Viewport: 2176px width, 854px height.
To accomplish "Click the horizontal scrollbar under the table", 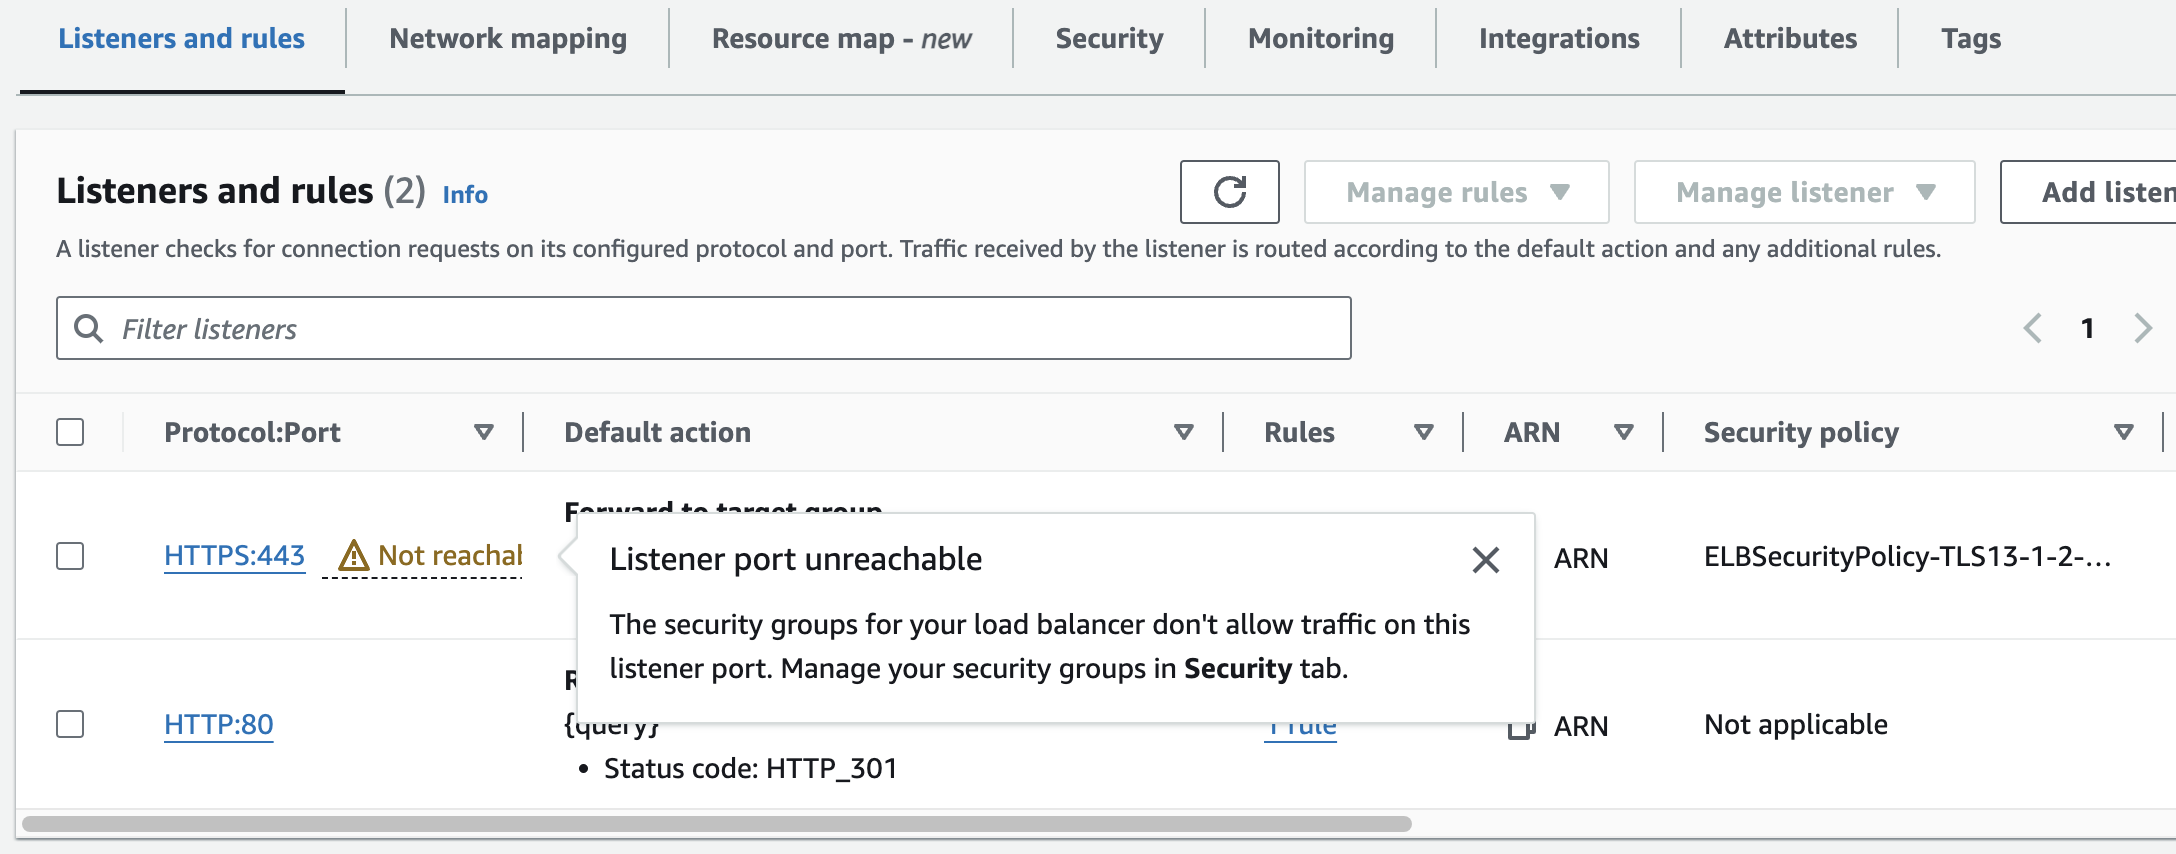I will pyautogui.click(x=717, y=824).
